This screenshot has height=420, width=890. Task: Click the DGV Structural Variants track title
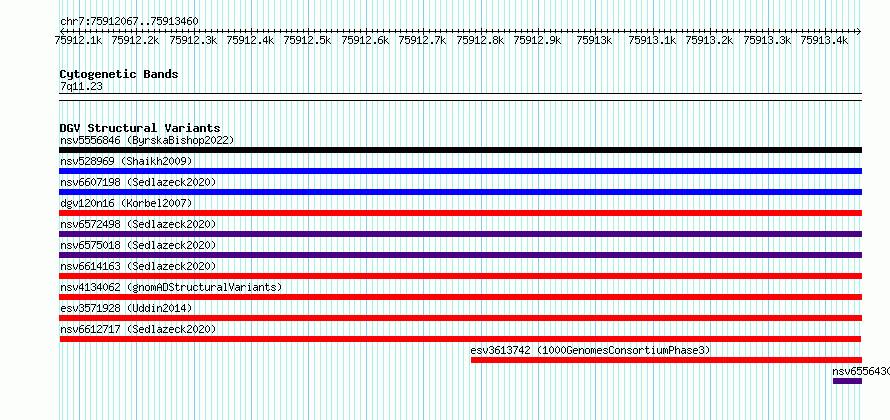tap(140, 128)
